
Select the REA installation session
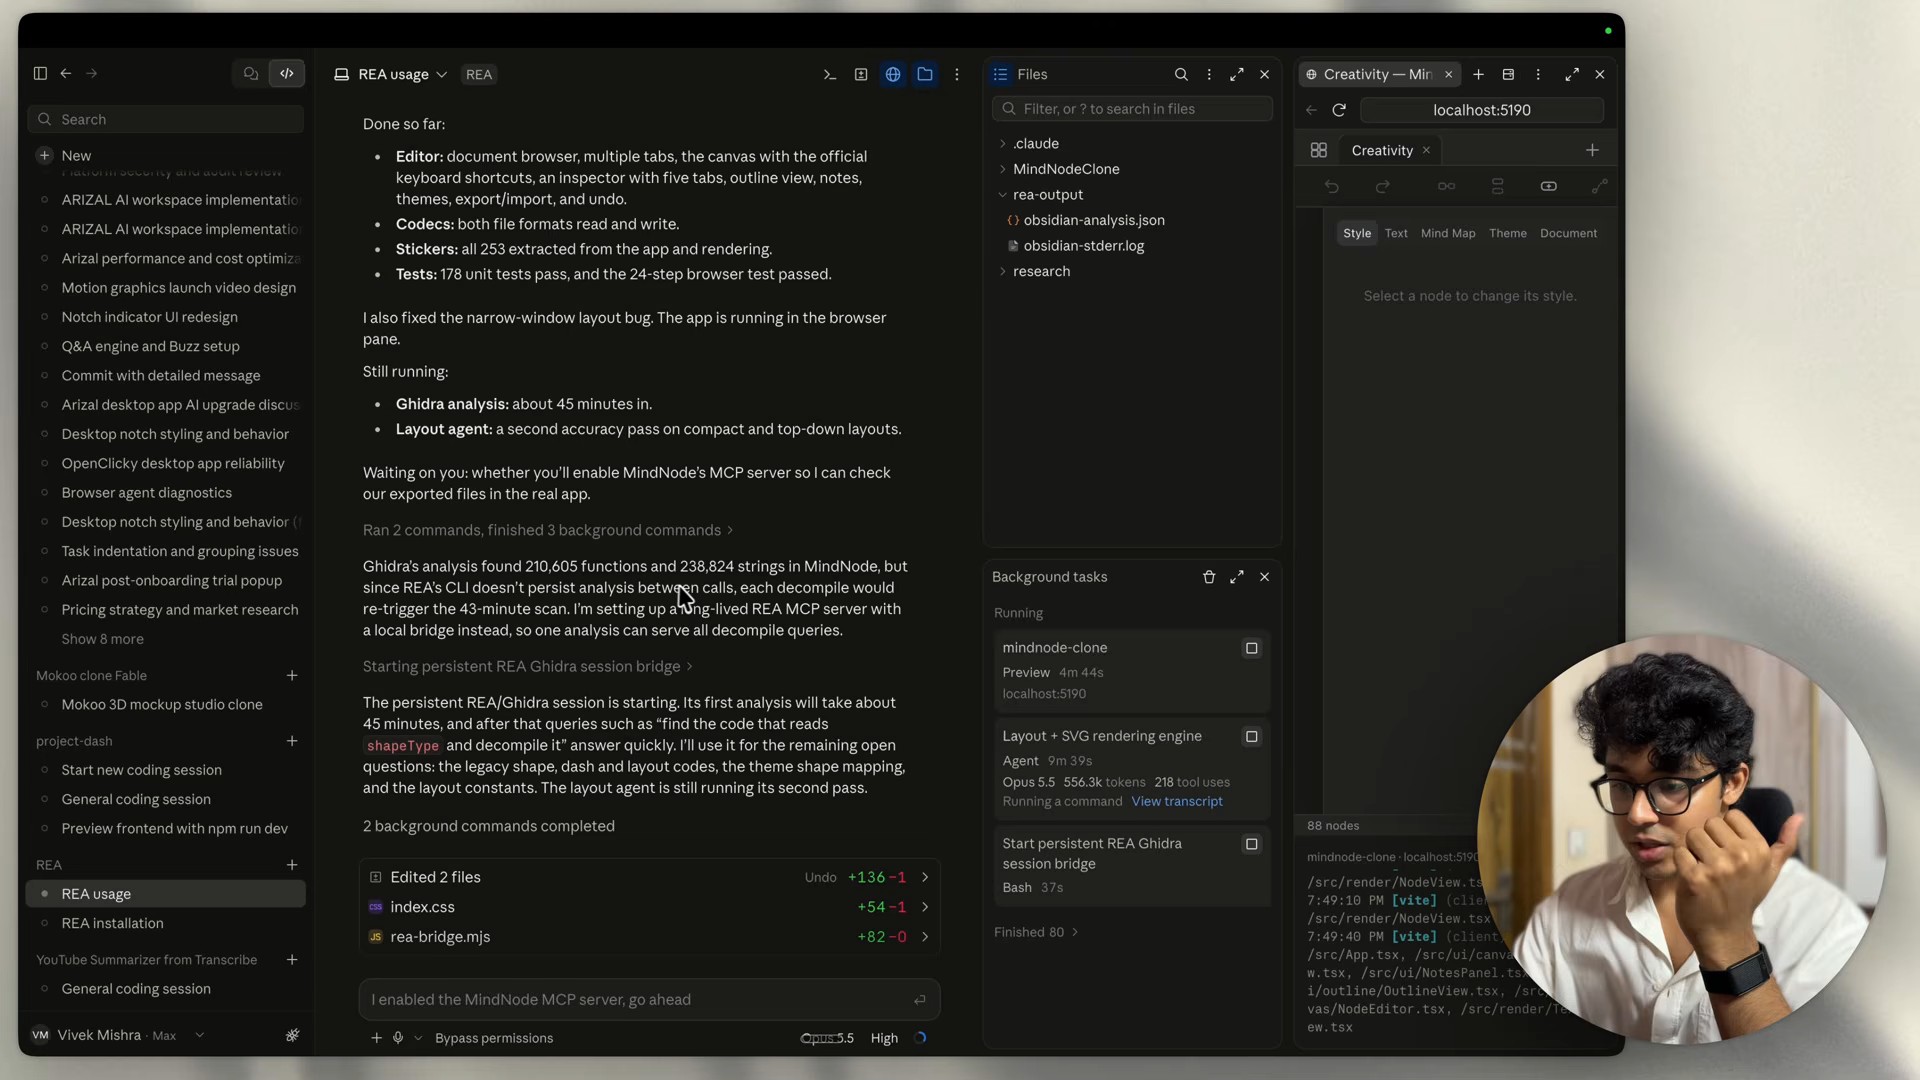click(x=165, y=923)
